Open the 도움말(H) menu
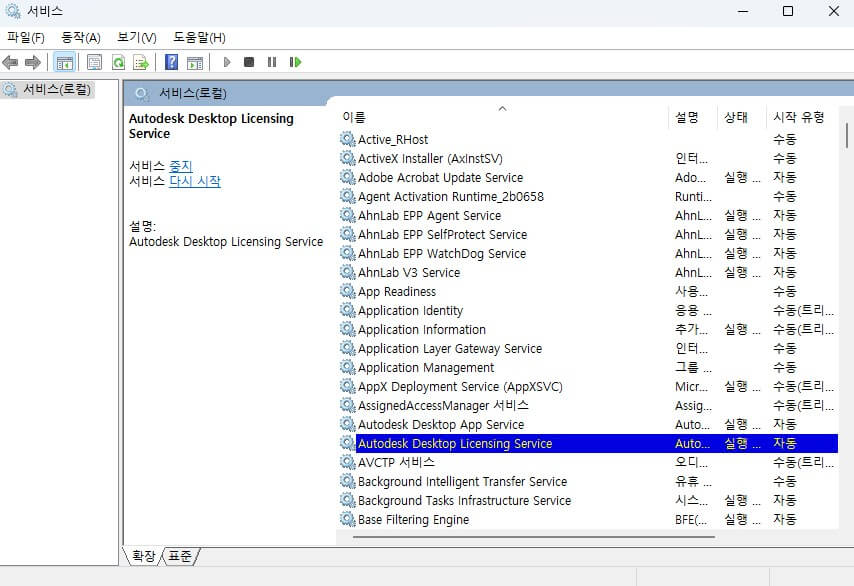Image resolution: width=854 pixels, height=586 pixels. (199, 37)
